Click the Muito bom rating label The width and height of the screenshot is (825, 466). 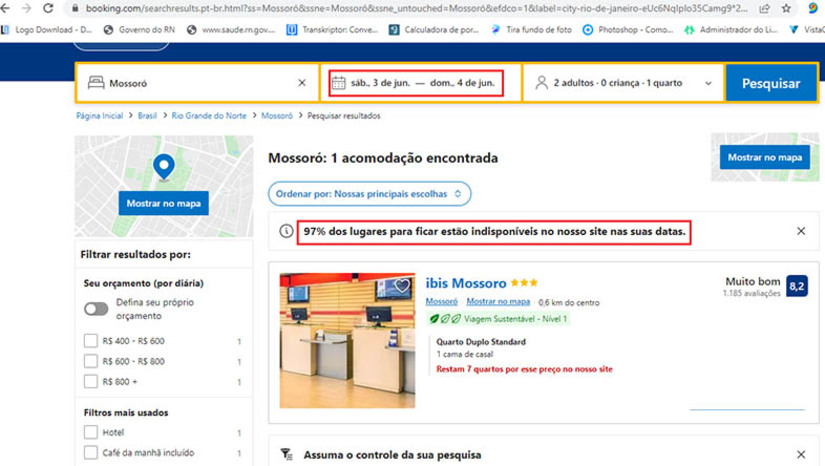[752, 281]
